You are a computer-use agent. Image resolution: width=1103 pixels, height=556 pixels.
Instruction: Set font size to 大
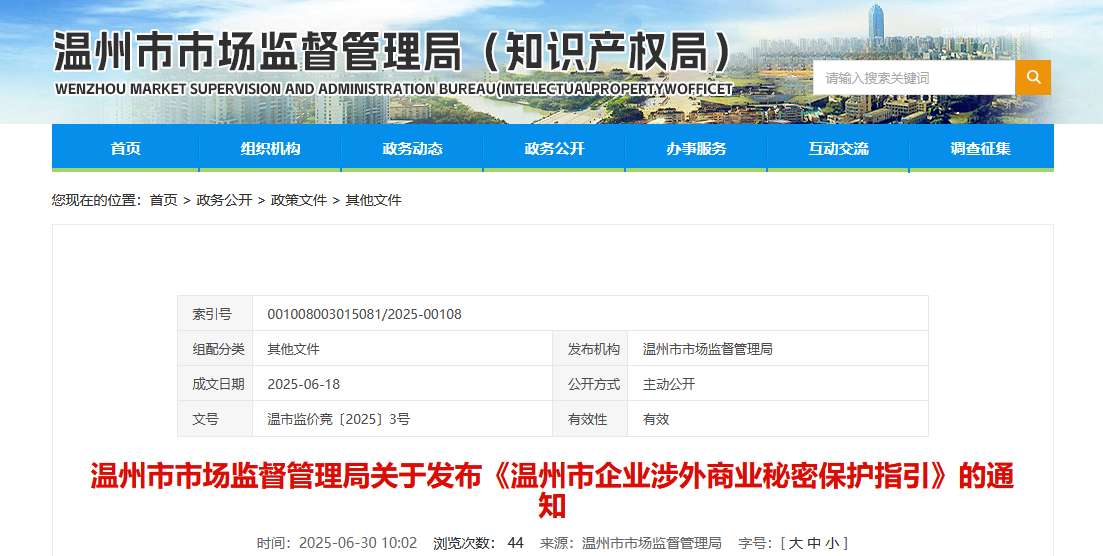click(796, 543)
